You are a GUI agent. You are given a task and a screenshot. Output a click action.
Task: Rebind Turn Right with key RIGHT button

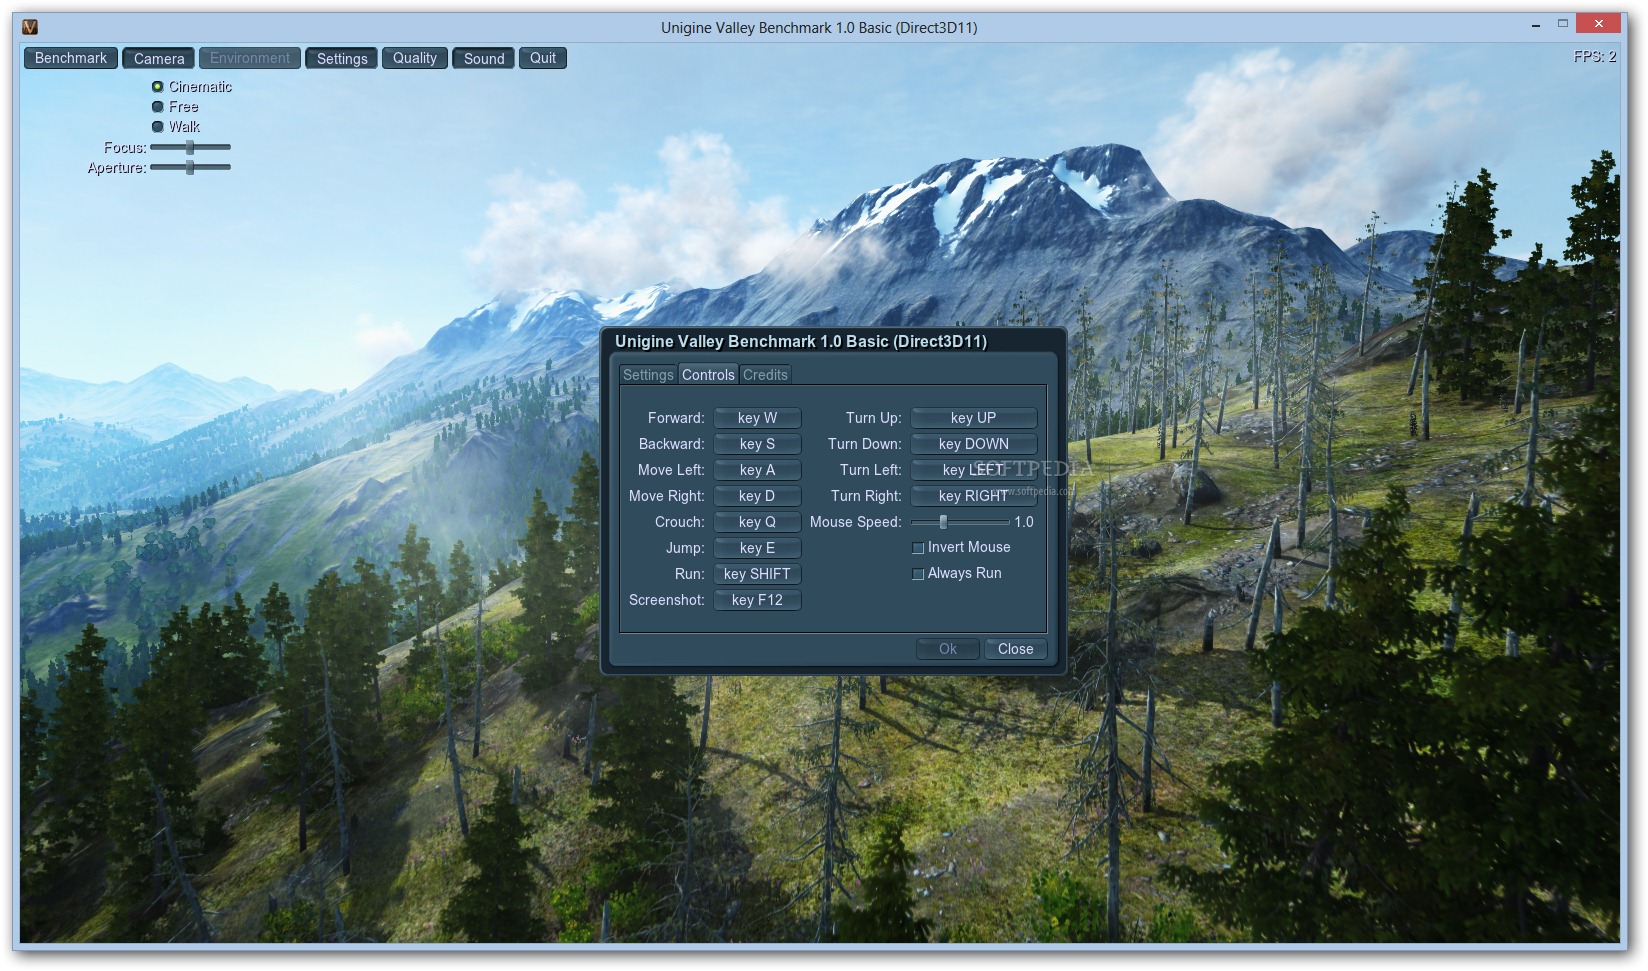(973, 496)
